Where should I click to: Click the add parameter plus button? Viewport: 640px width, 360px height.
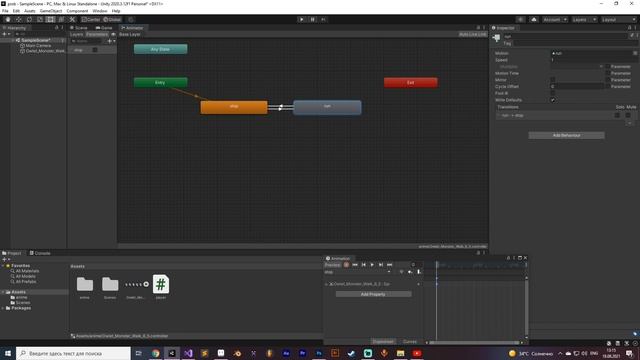110,41
